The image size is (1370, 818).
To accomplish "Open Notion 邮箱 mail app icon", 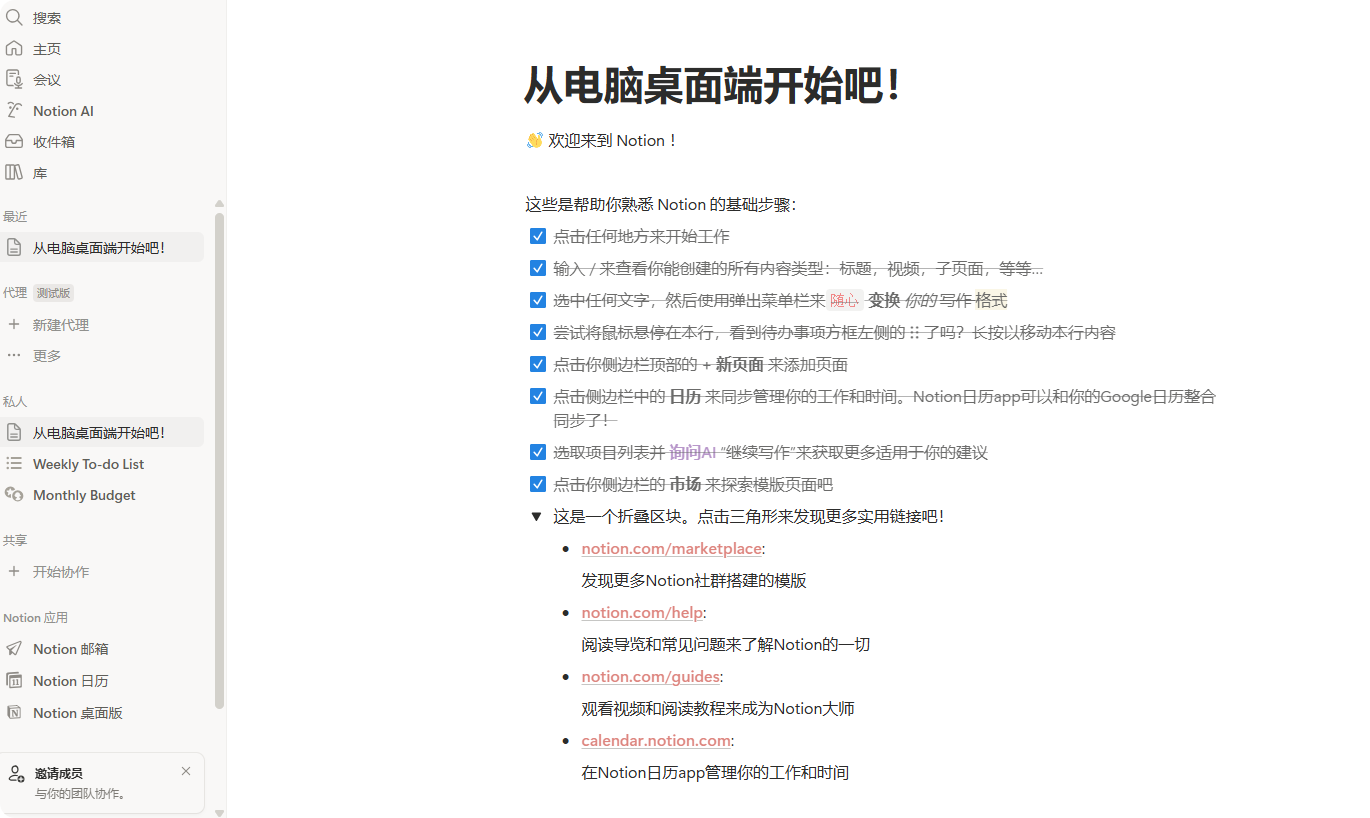I will 14,649.
